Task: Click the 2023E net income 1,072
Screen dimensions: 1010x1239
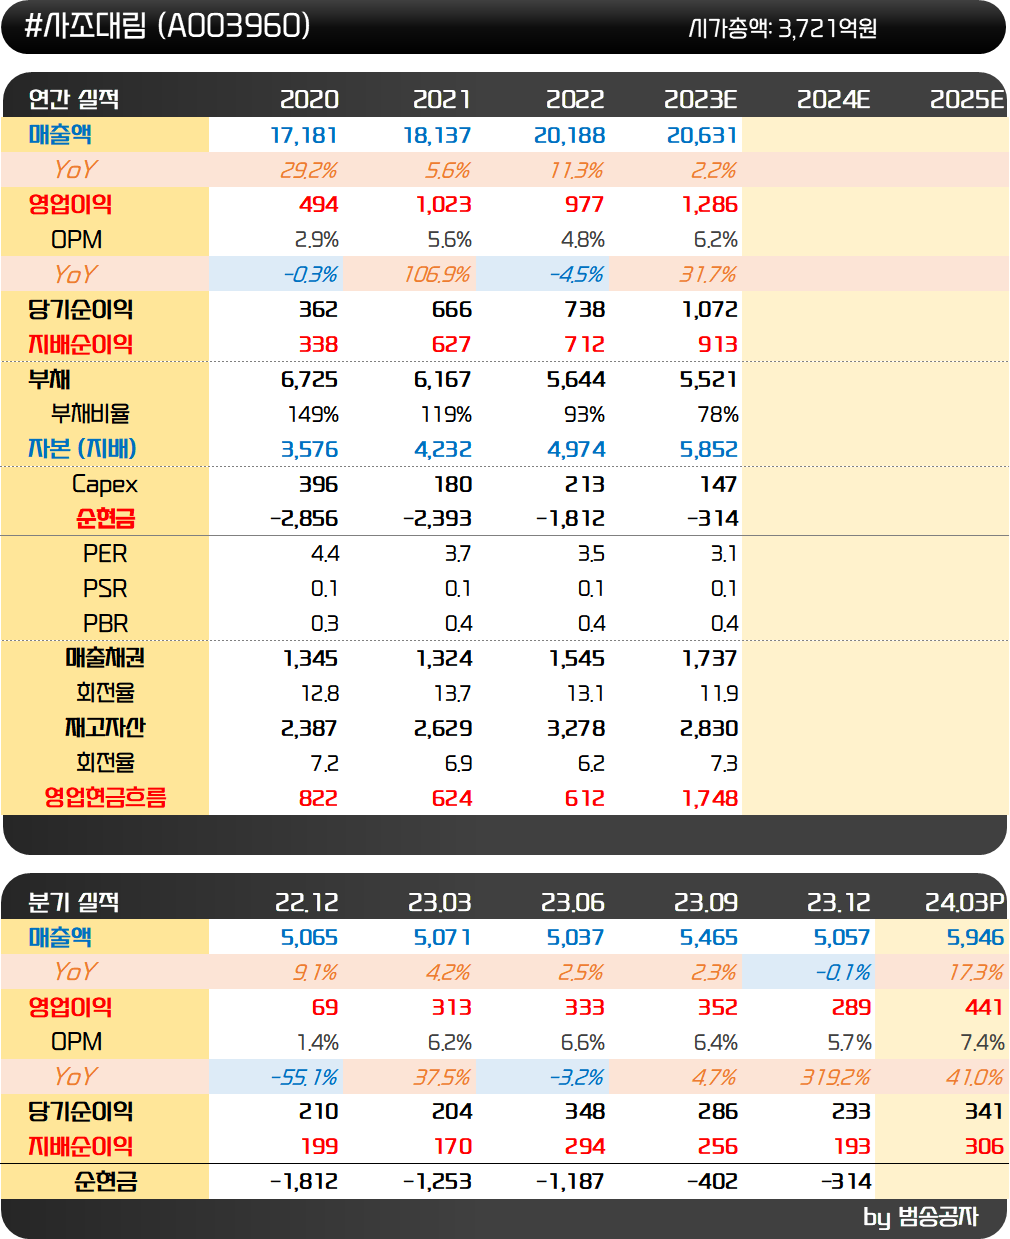Action: click(x=710, y=309)
